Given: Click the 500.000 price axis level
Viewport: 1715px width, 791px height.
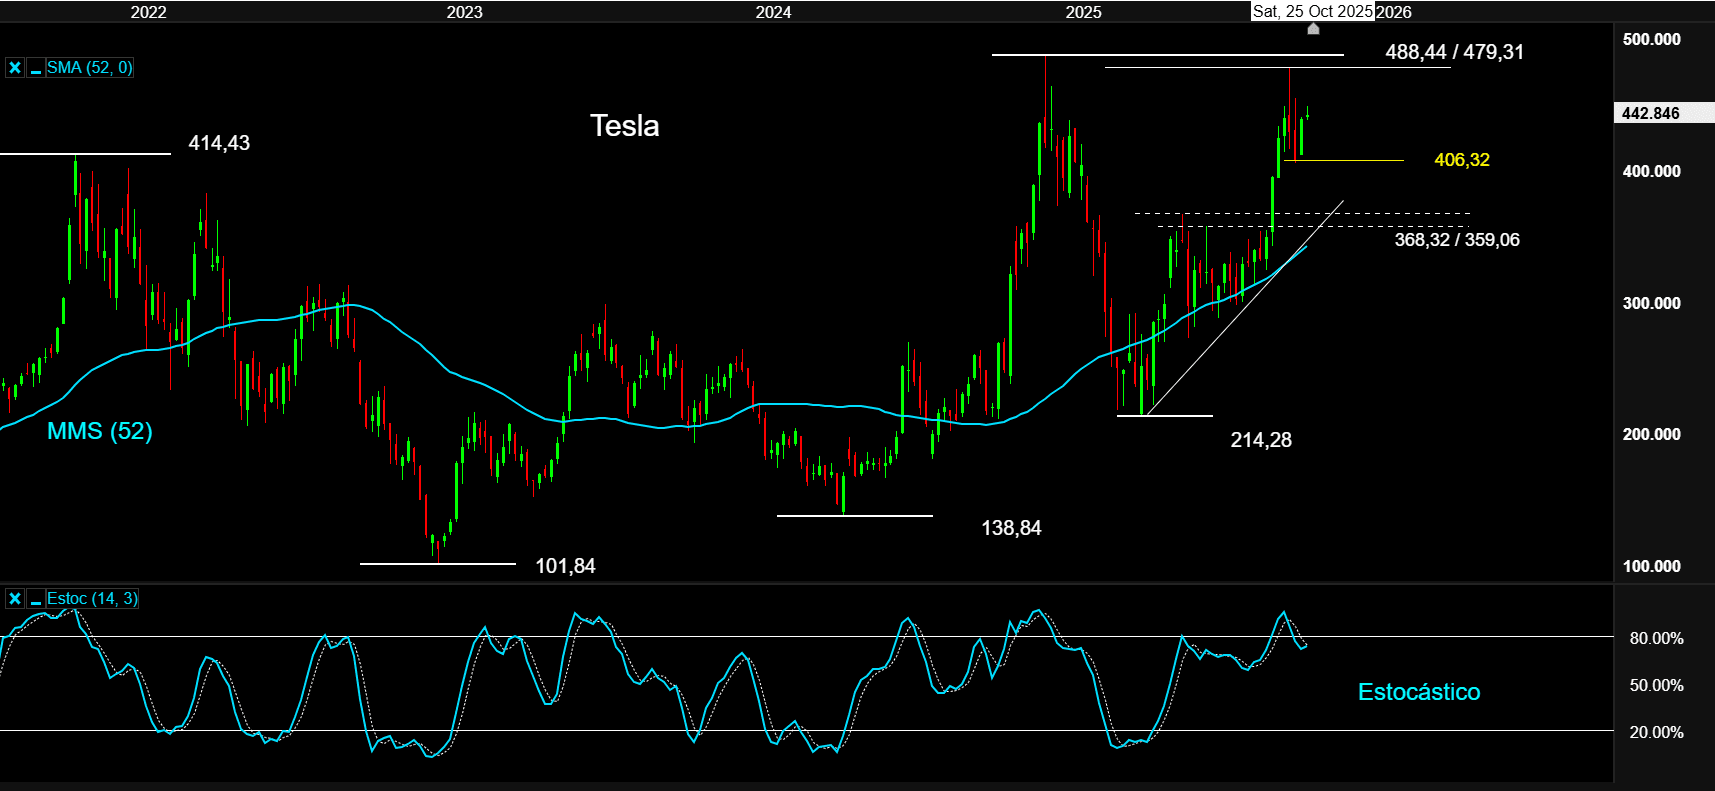Looking at the screenshot, I should (1651, 40).
